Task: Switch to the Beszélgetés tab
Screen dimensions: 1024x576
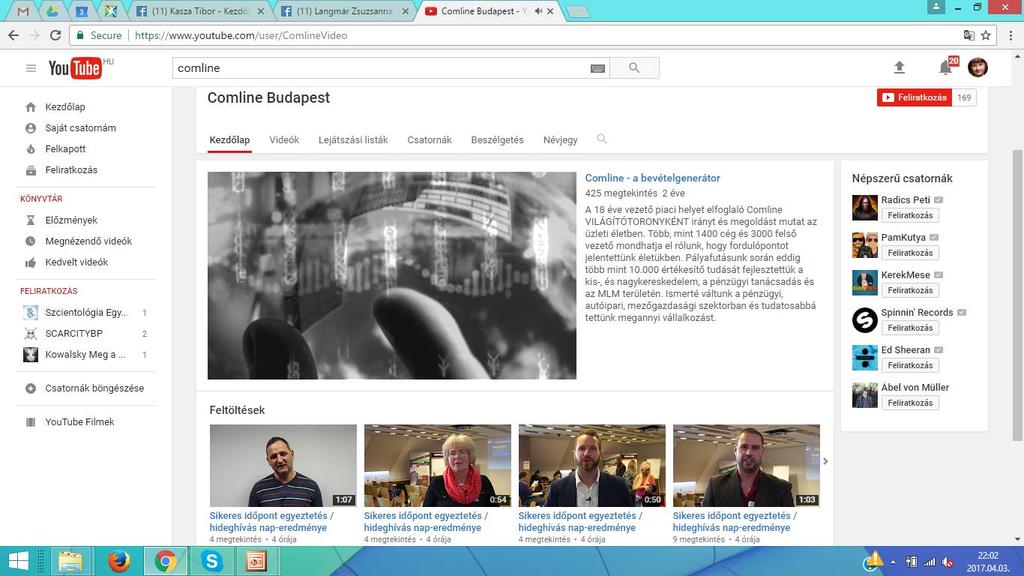Action: 497,140
